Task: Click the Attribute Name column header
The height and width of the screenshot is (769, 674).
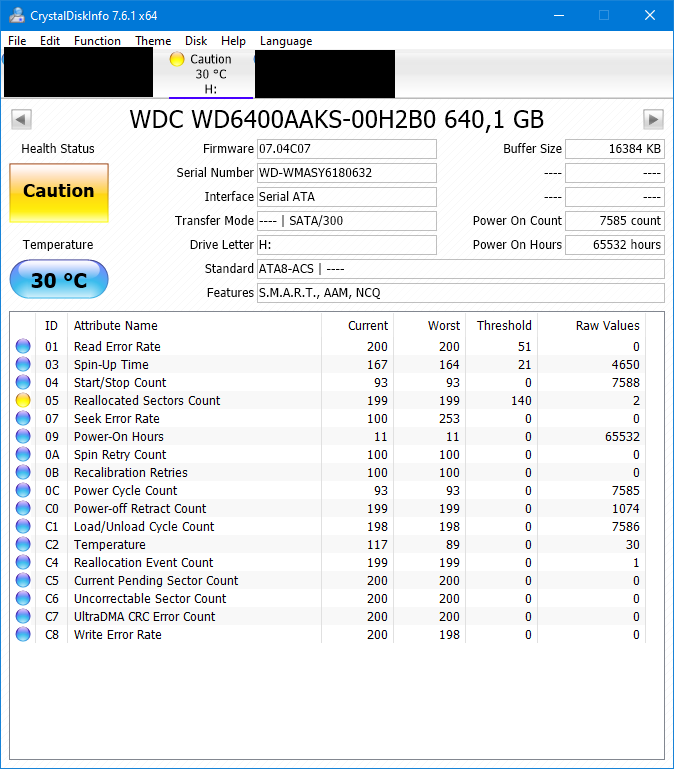Action: (194, 326)
